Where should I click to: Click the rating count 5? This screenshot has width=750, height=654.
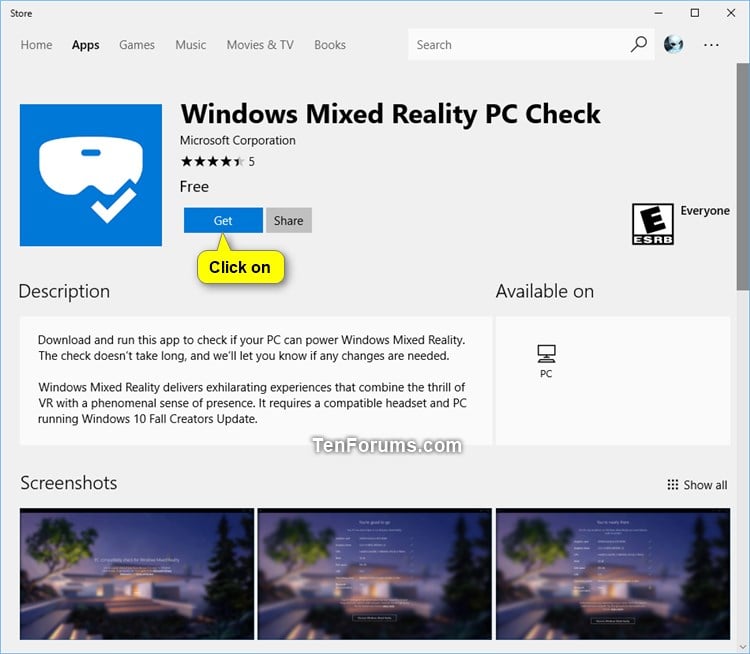252,162
